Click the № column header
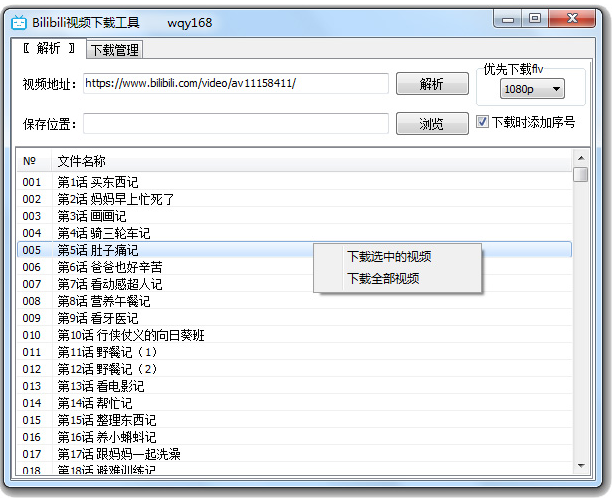The width and height of the screenshot is (613, 499). (34, 161)
